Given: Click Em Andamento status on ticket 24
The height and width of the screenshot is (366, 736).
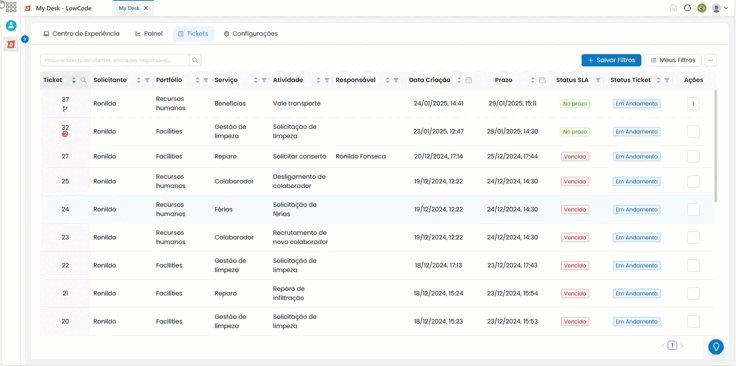Looking at the screenshot, I should 636,209.
